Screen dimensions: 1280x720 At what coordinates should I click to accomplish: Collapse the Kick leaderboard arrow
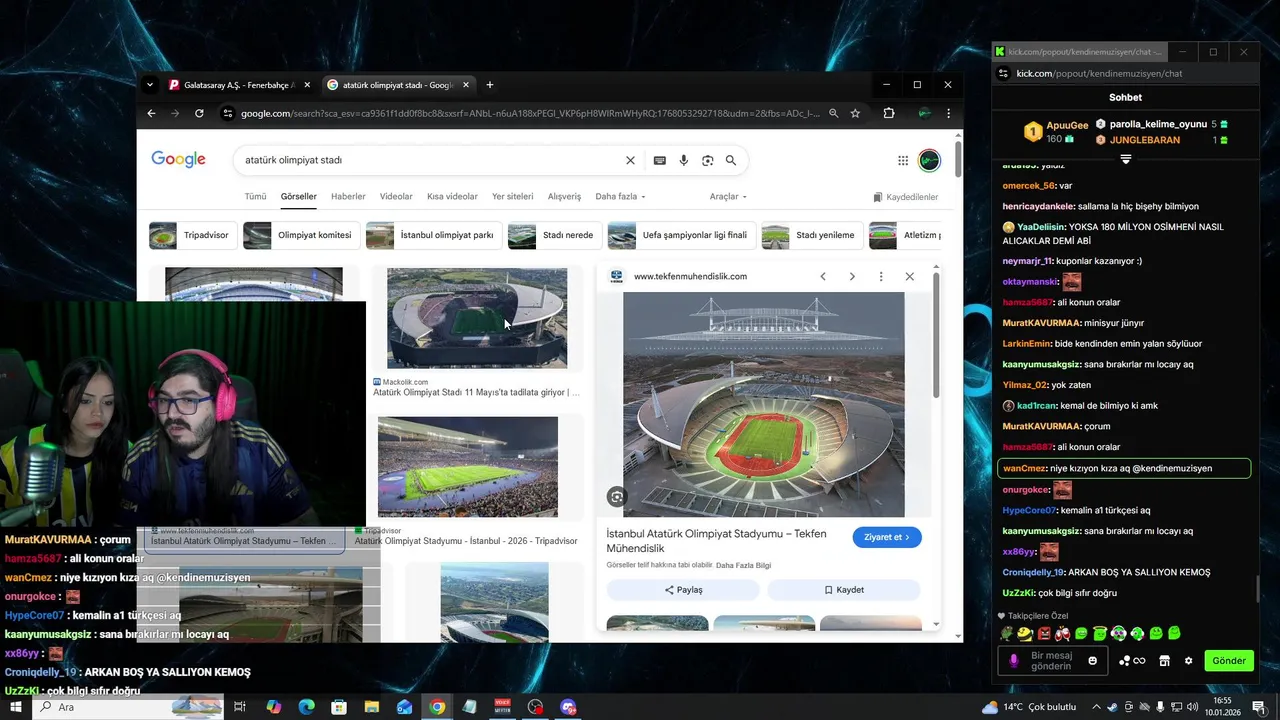click(x=1126, y=159)
